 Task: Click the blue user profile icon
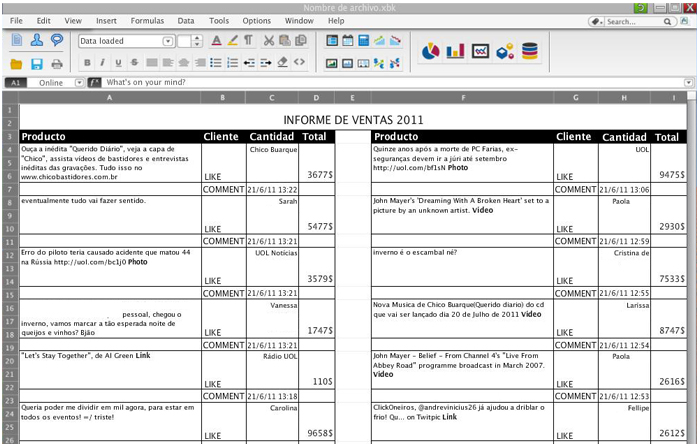(x=37, y=40)
